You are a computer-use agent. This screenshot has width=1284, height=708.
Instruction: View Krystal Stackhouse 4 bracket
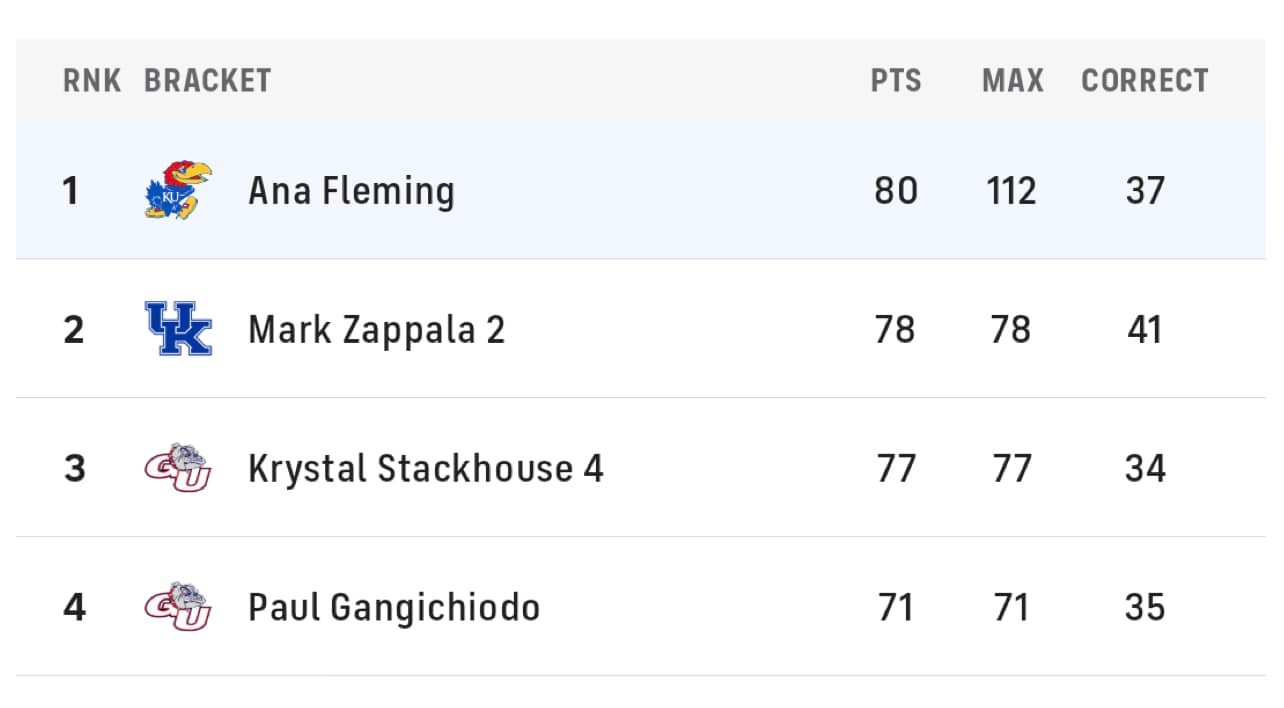425,468
